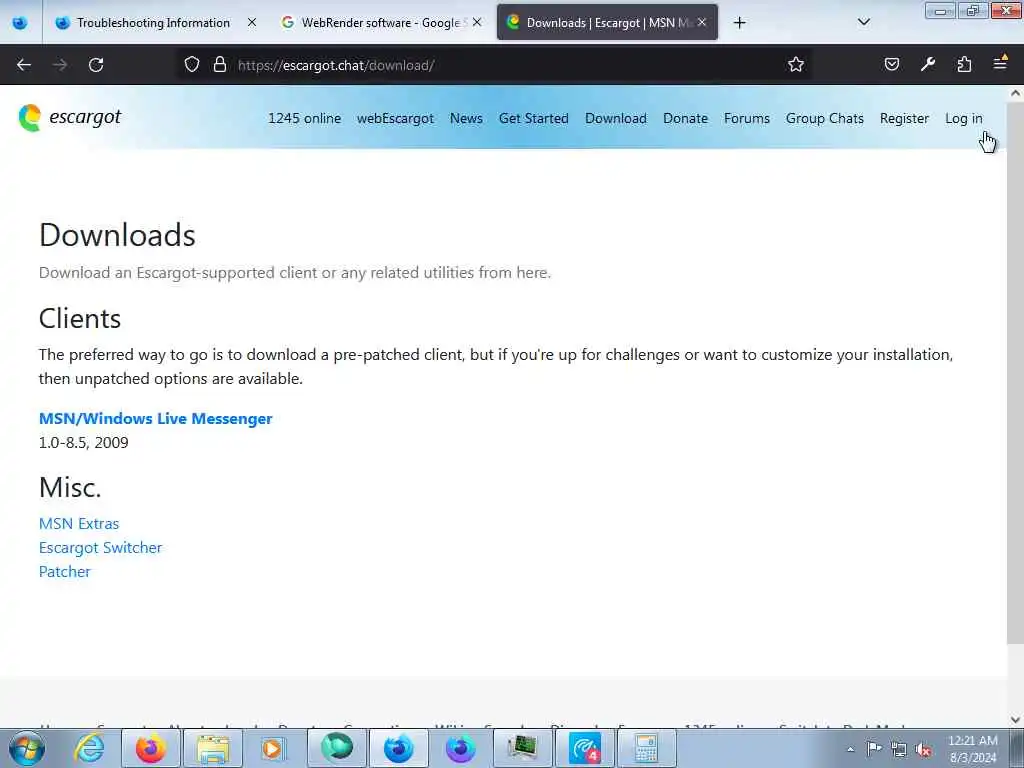1024x768 pixels.
Task: Switch to the Troubleshooting Information tab
Action: (153, 22)
